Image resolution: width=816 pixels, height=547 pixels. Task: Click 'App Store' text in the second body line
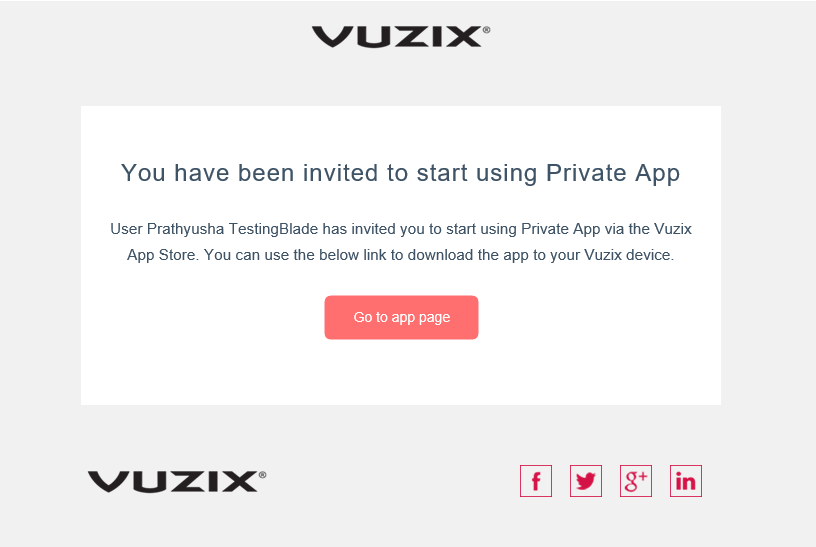162,255
